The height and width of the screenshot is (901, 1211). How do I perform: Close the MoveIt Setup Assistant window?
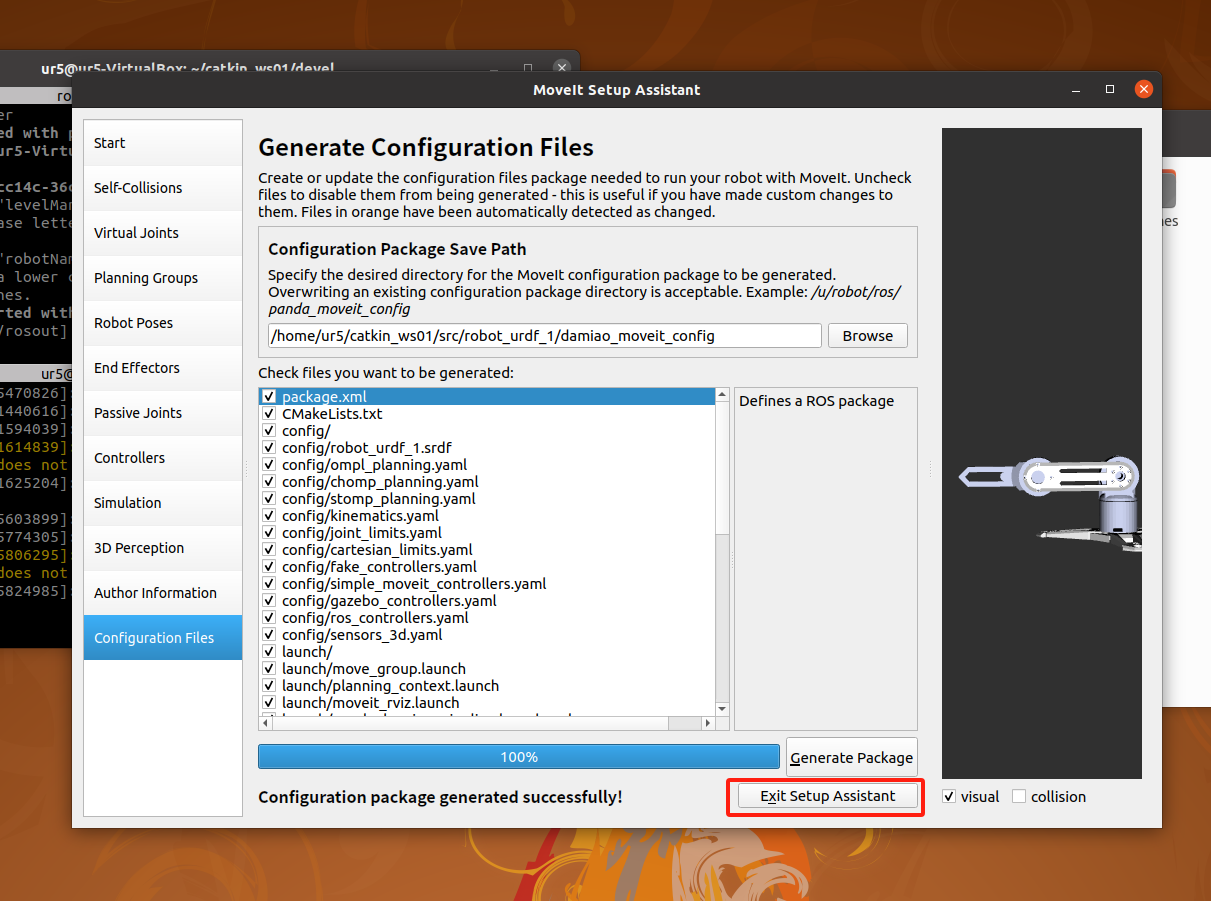coord(1144,90)
